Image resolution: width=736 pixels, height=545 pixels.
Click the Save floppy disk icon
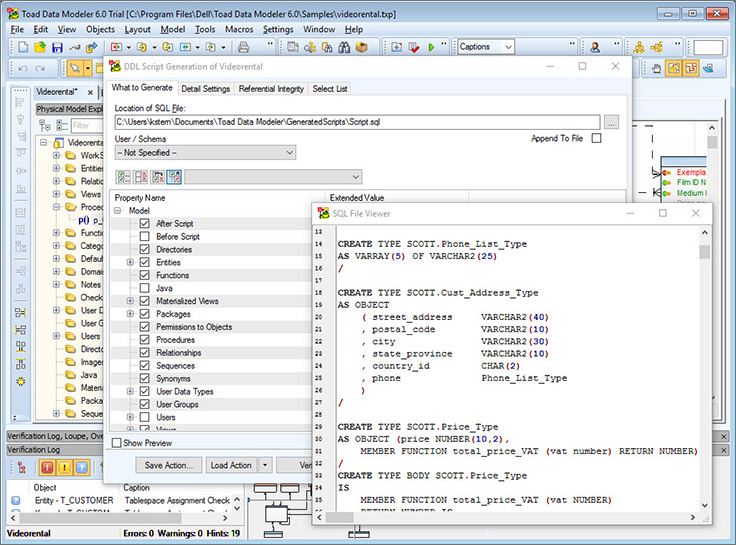(57, 47)
